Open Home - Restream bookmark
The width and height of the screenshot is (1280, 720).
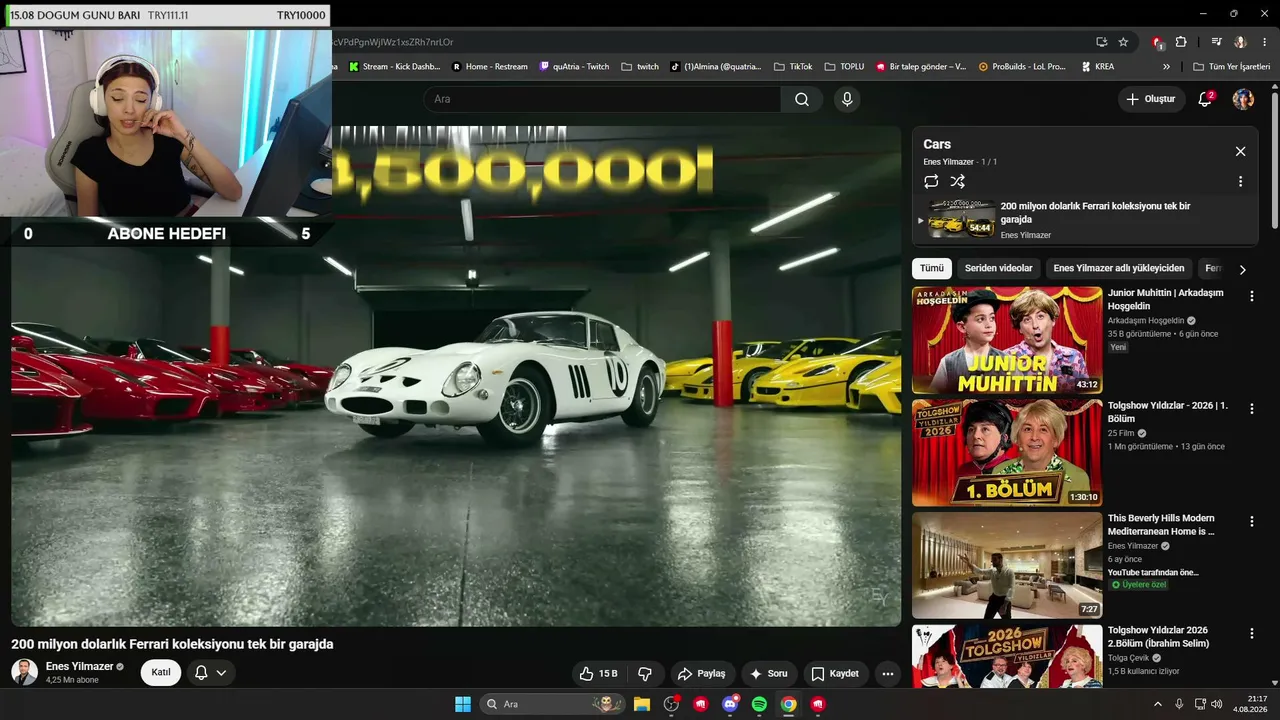[490, 67]
